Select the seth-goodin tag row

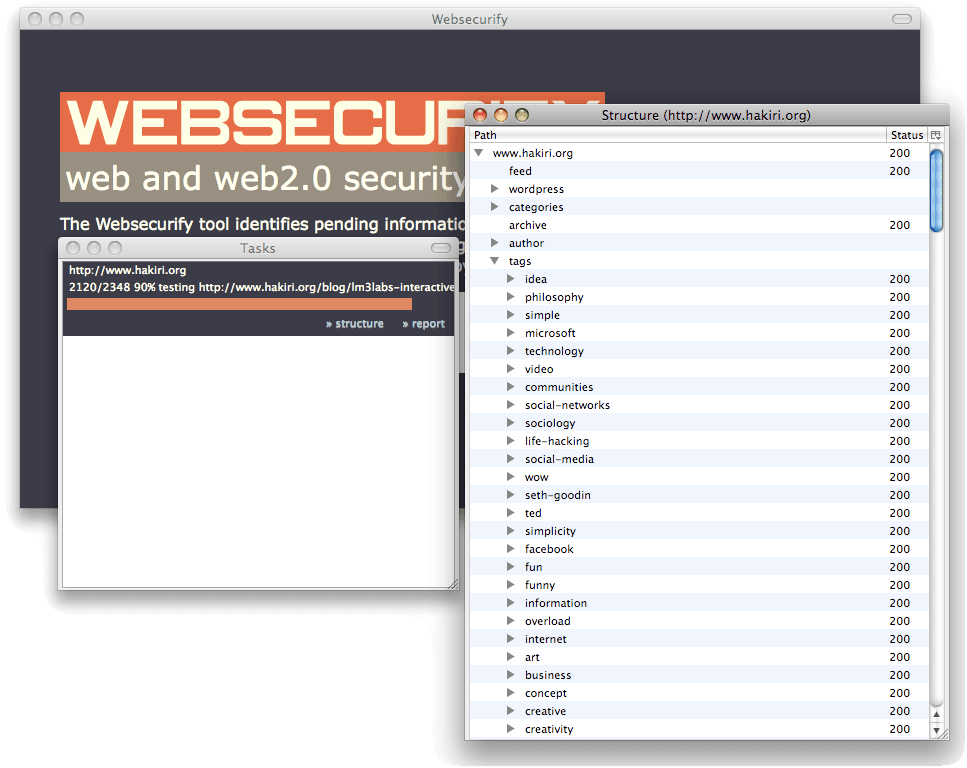point(699,495)
